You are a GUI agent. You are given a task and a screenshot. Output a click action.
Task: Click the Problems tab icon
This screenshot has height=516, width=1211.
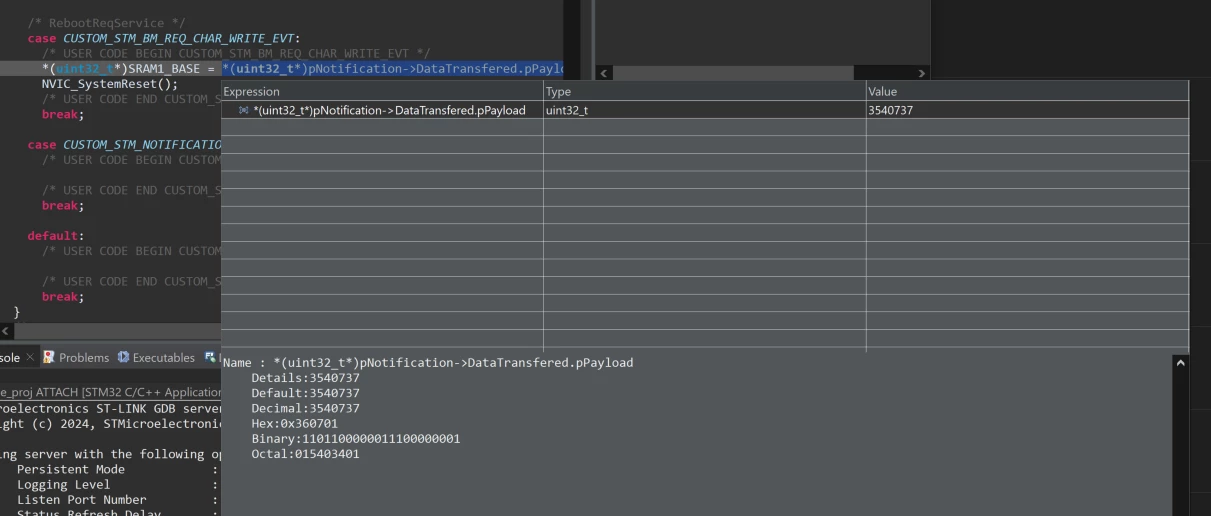(x=47, y=357)
